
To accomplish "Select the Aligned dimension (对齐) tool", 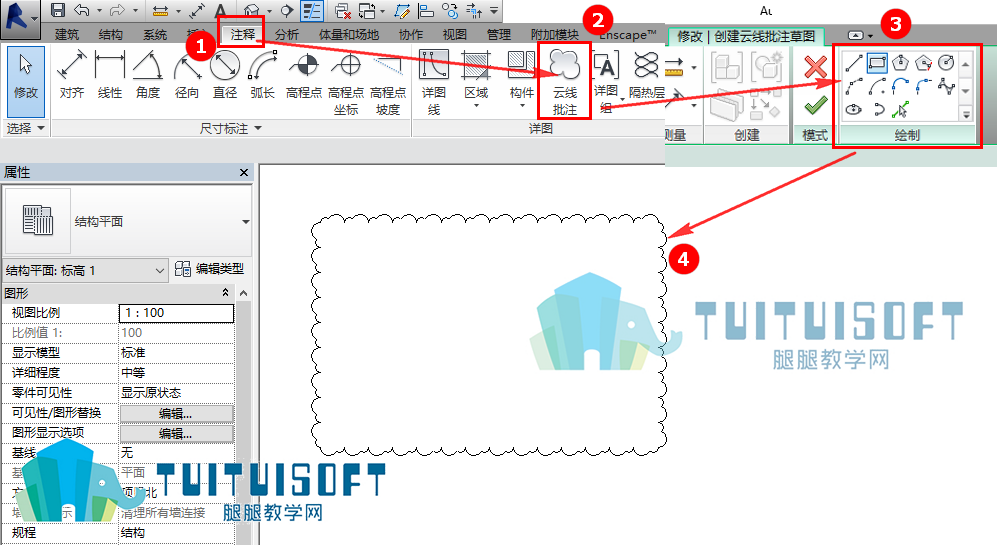I will tap(72, 75).
